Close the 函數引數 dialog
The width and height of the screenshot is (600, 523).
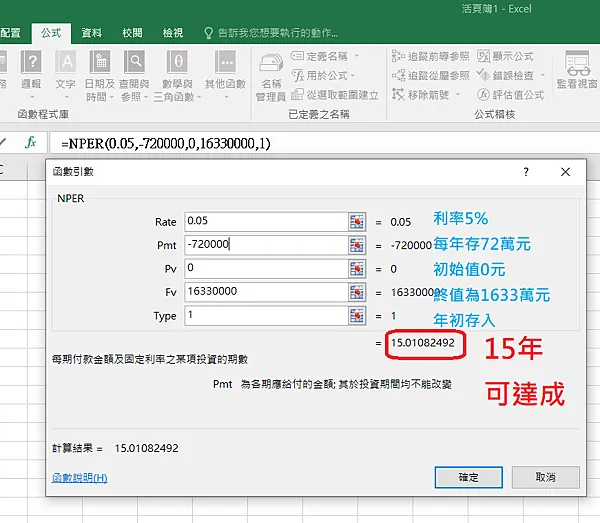566,172
